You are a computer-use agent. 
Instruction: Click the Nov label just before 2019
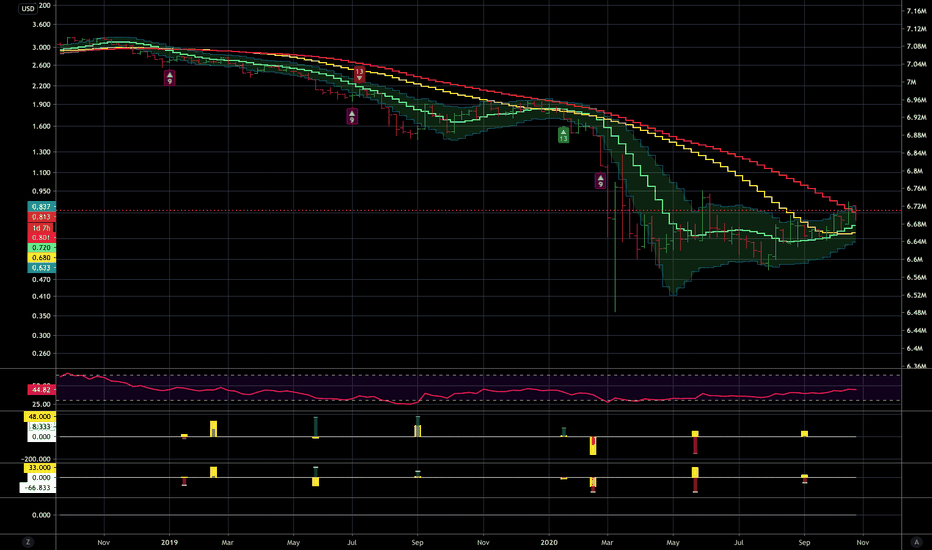click(103, 542)
